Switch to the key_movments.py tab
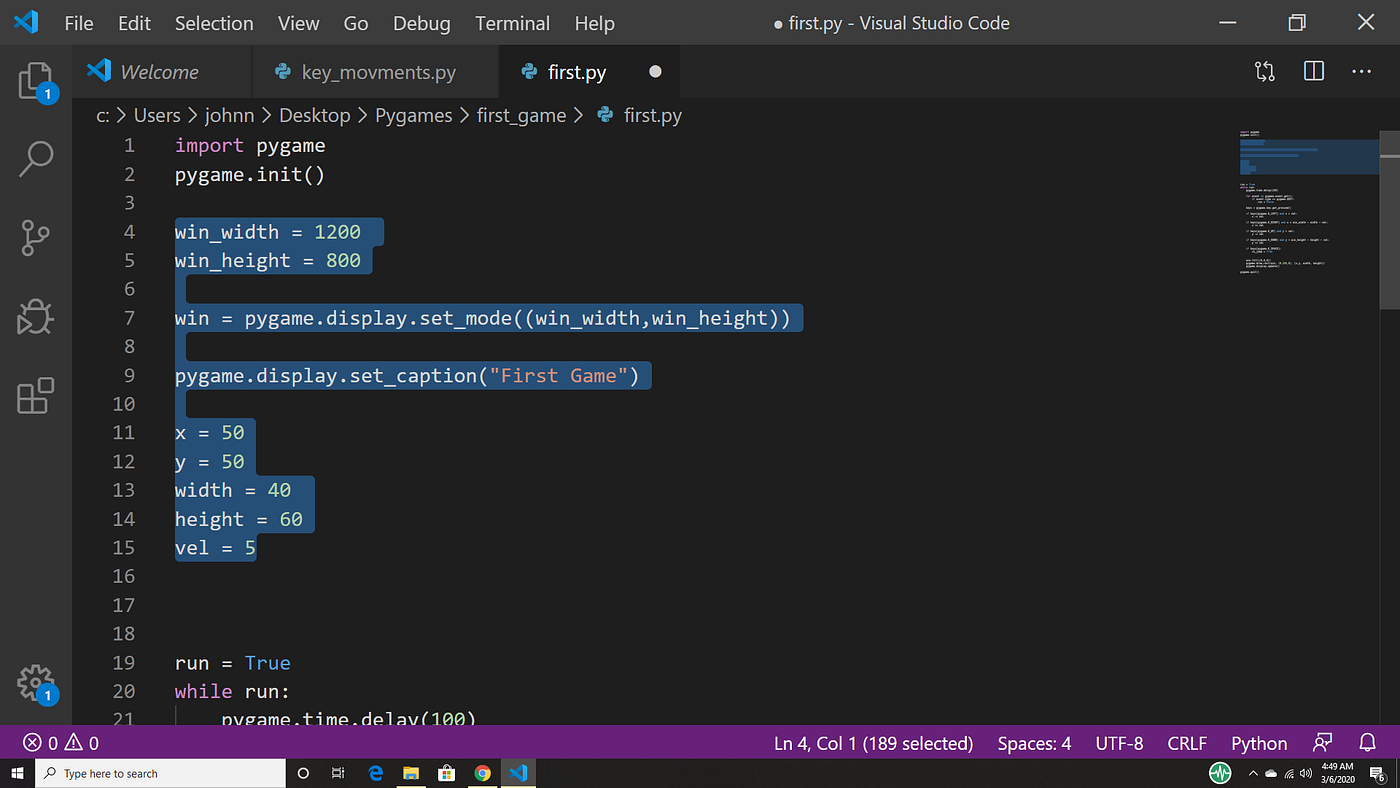Viewport: 1400px width, 788px height. [x=375, y=72]
